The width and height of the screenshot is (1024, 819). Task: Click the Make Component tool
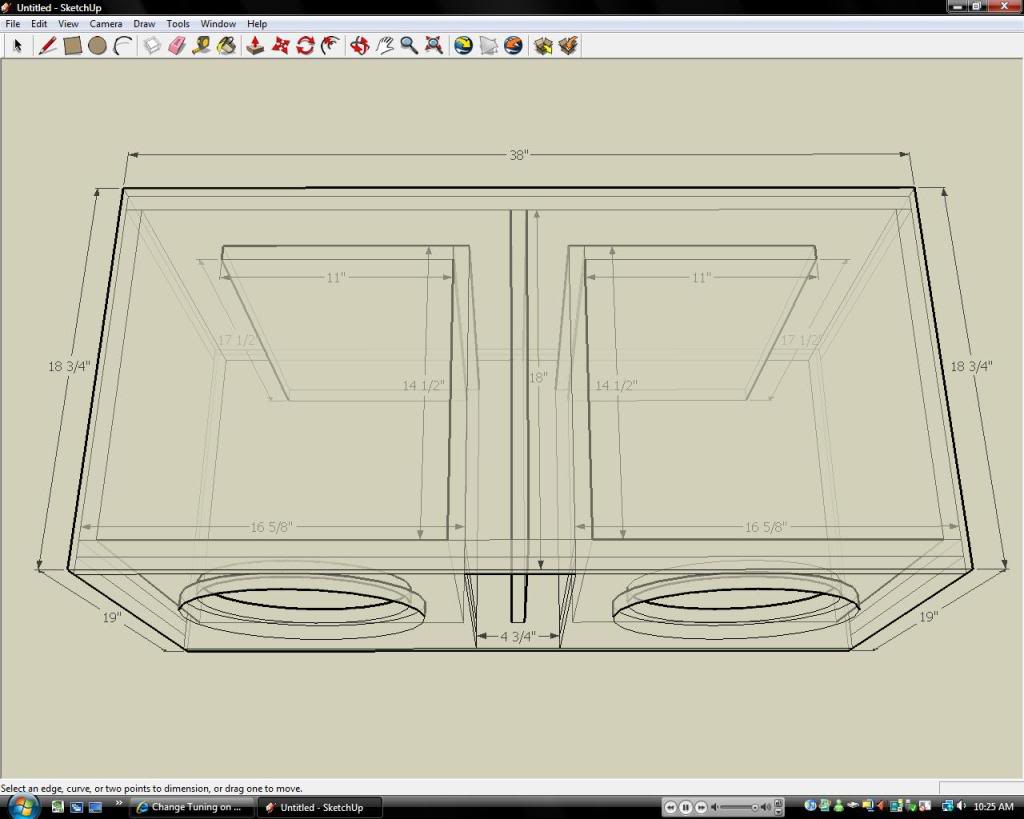[x=152, y=46]
